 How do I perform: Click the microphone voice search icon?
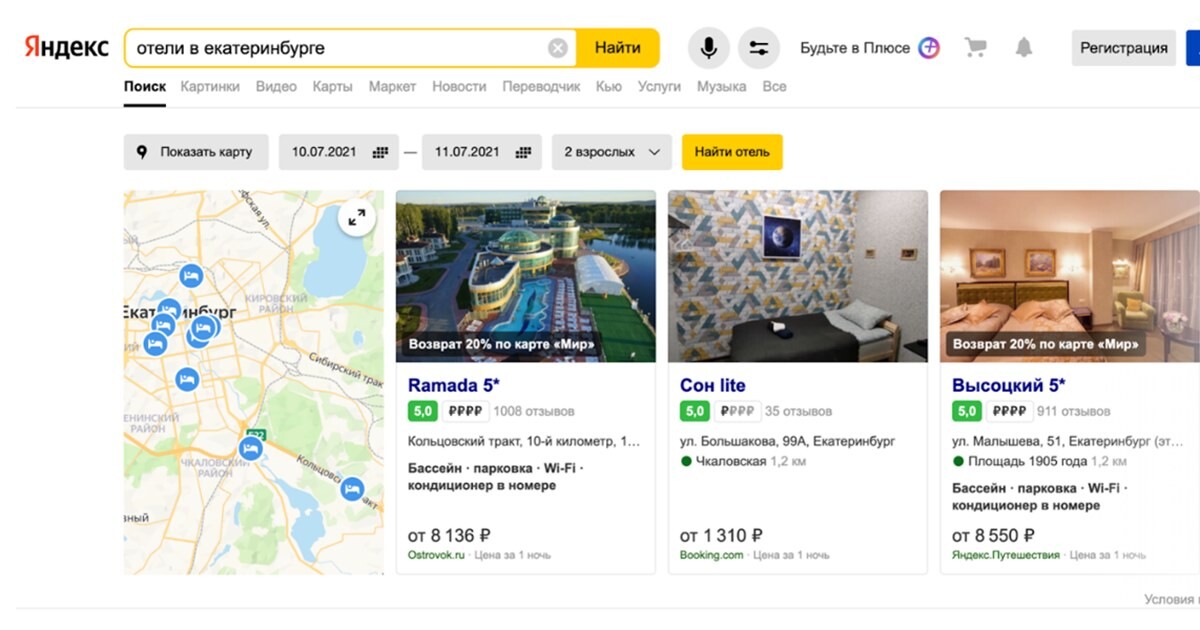[708, 48]
